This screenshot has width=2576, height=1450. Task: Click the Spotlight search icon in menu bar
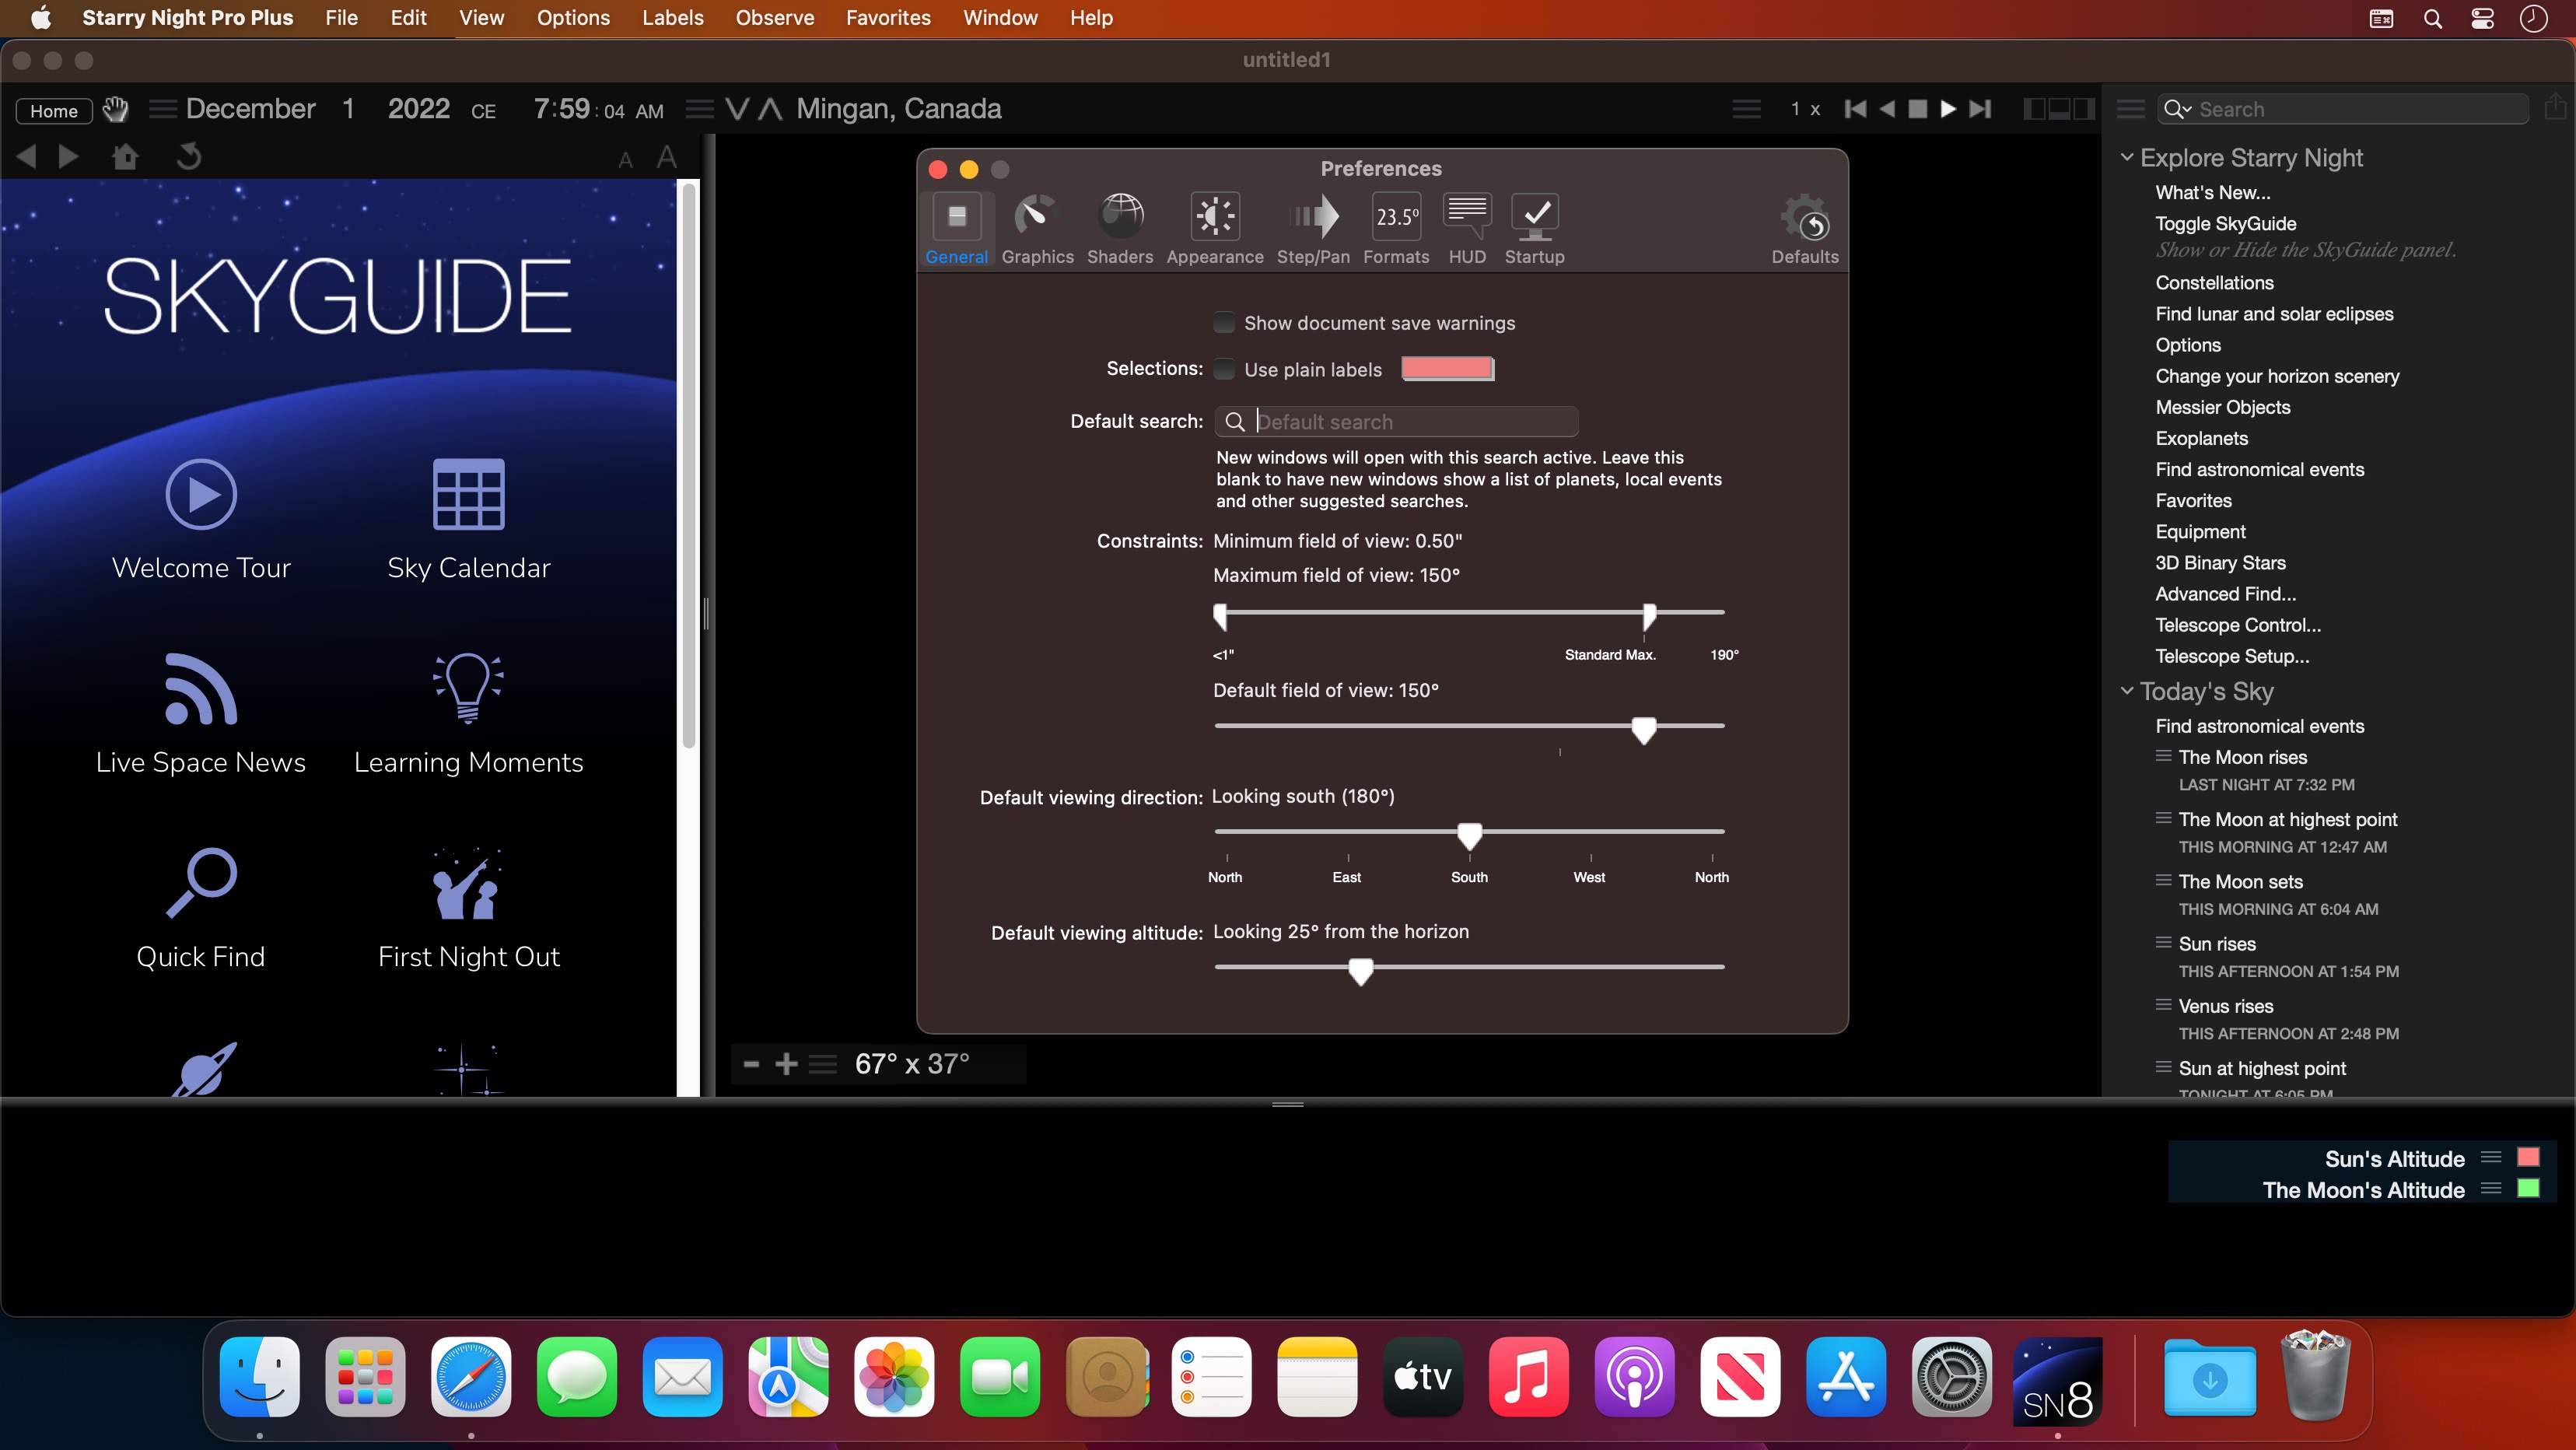tap(2433, 18)
